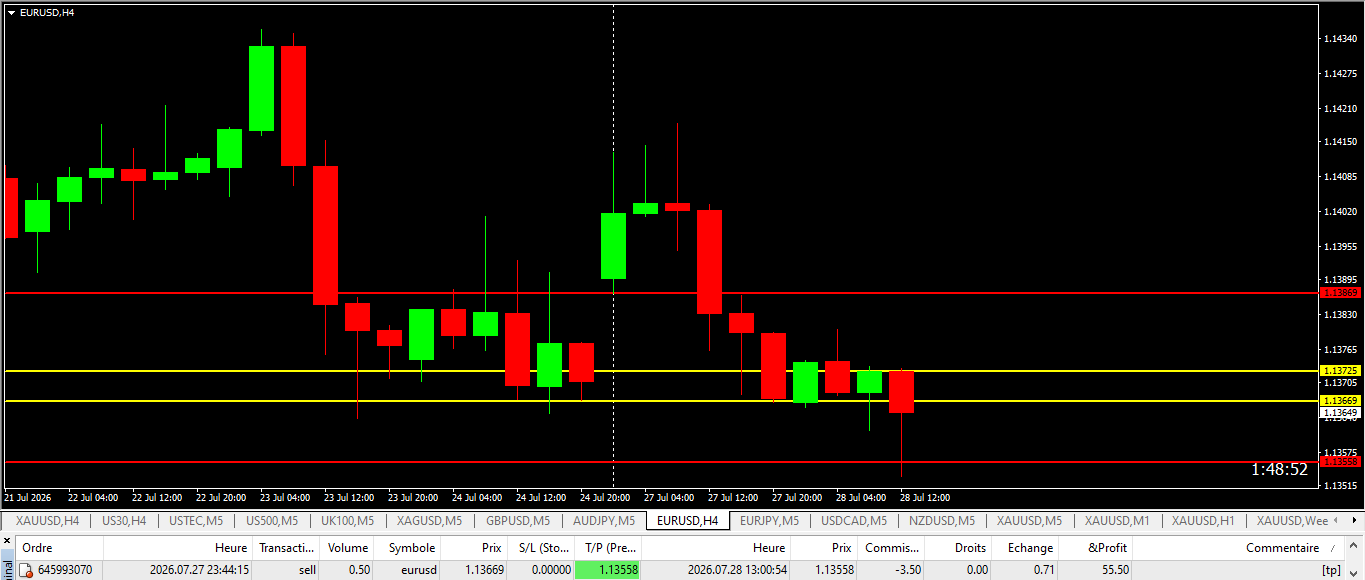Select the red 1.13558 price label on the axis

click(x=1340, y=462)
